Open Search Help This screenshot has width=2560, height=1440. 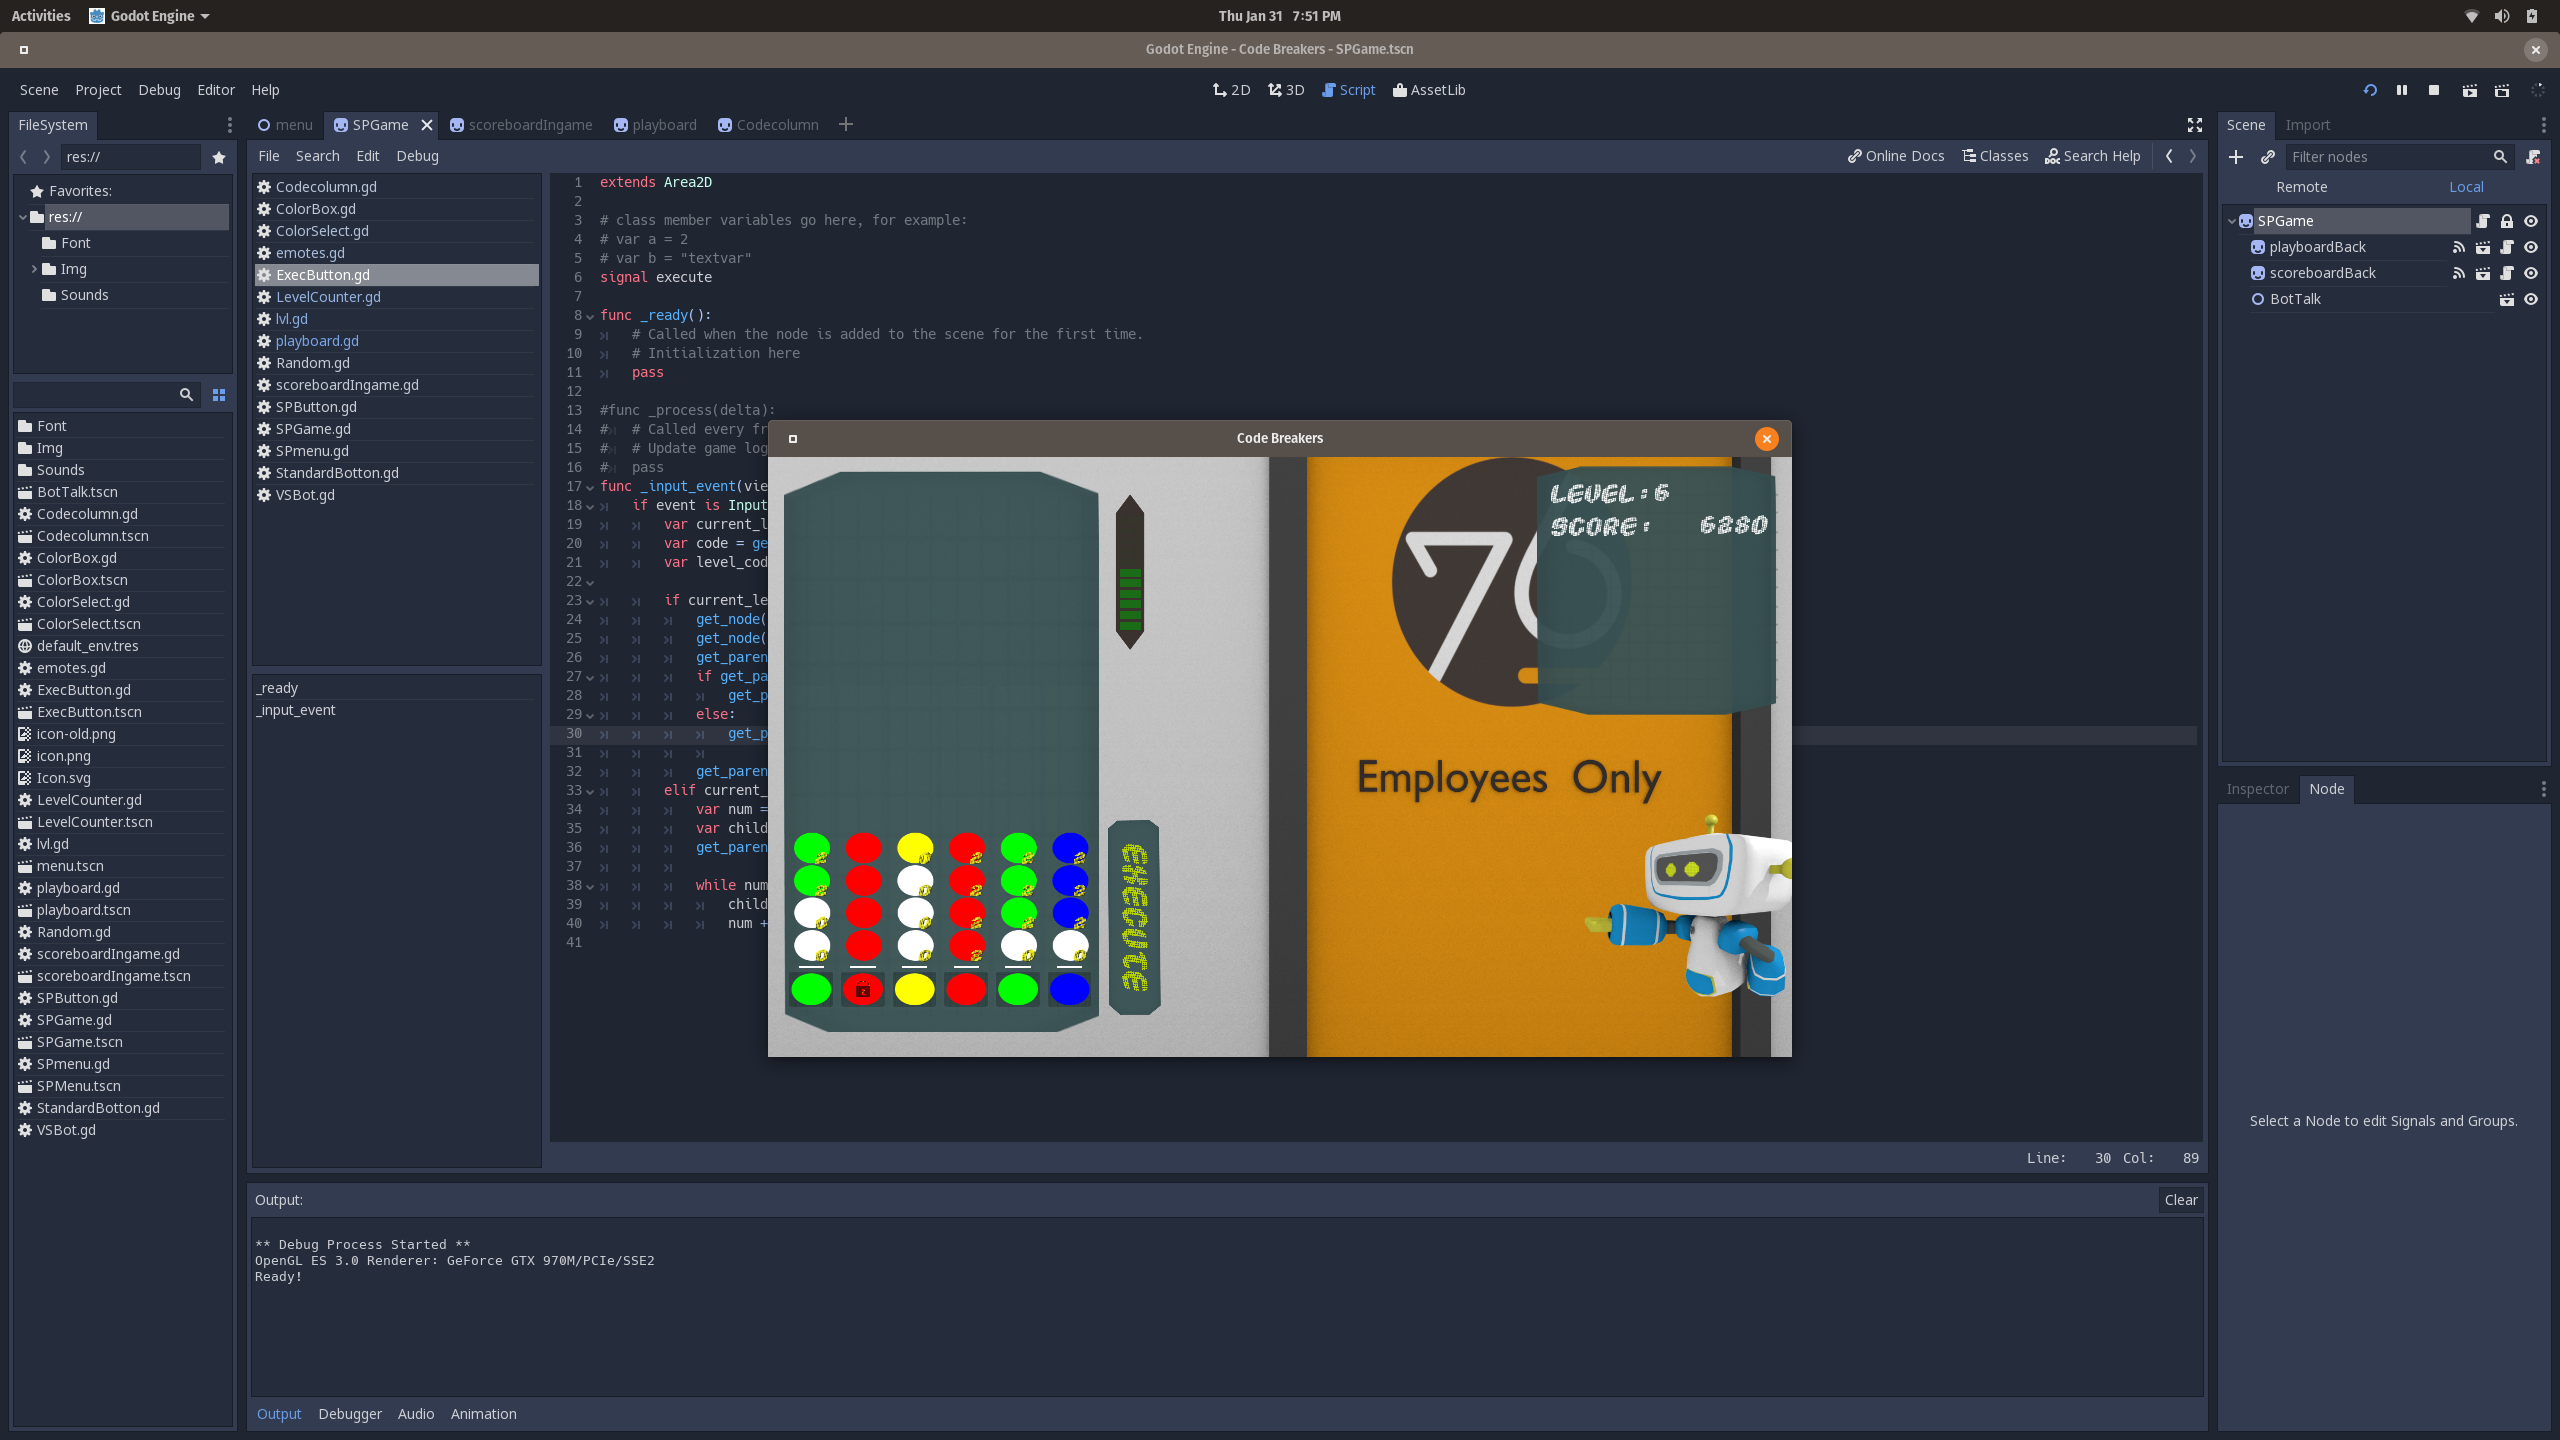(2093, 156)
